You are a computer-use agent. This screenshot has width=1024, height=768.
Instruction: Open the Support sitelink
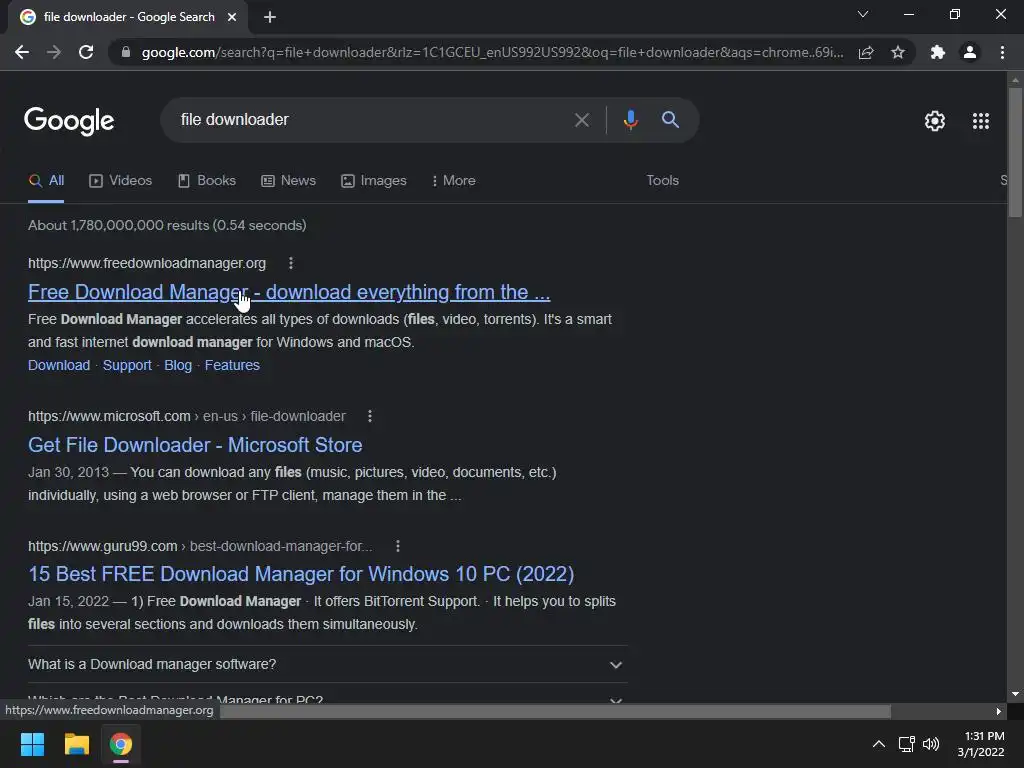[127, 365]
